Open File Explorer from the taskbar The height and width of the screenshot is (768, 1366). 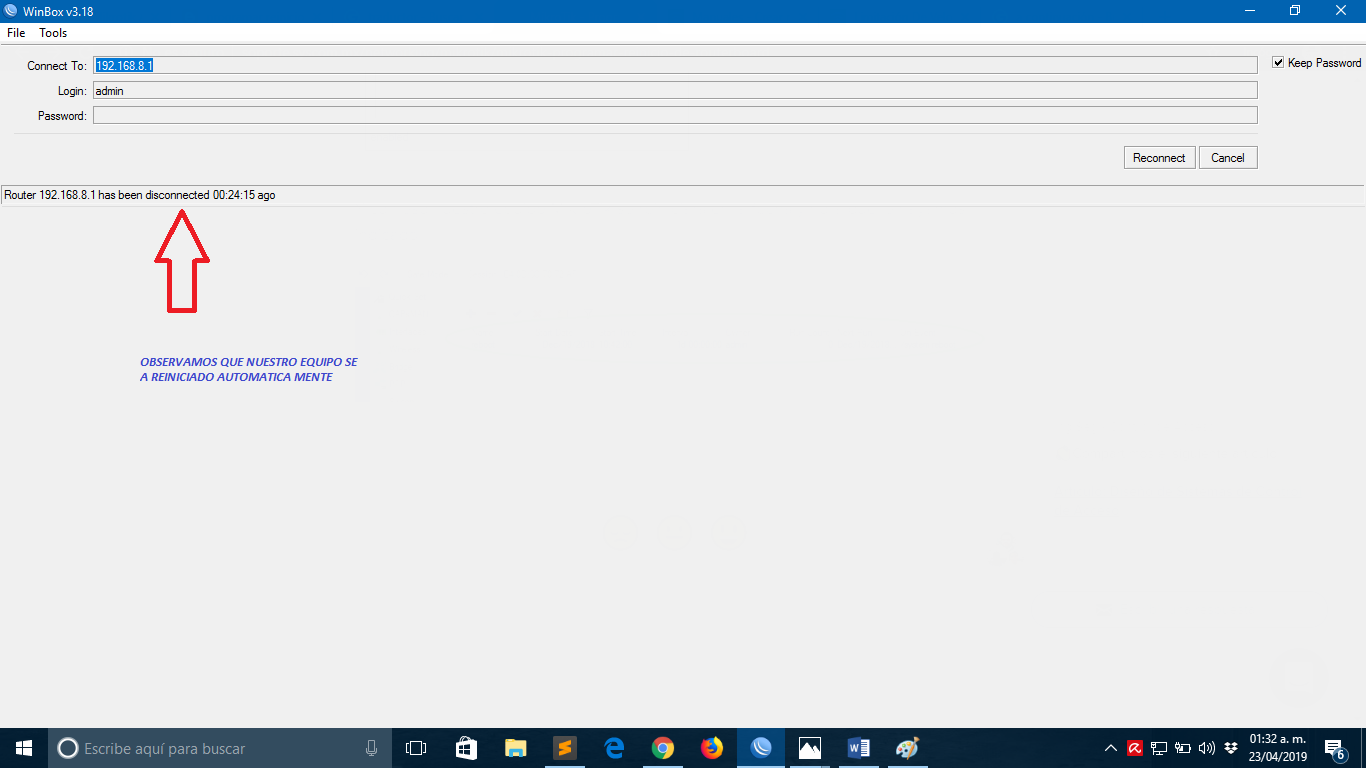(516, 748)
